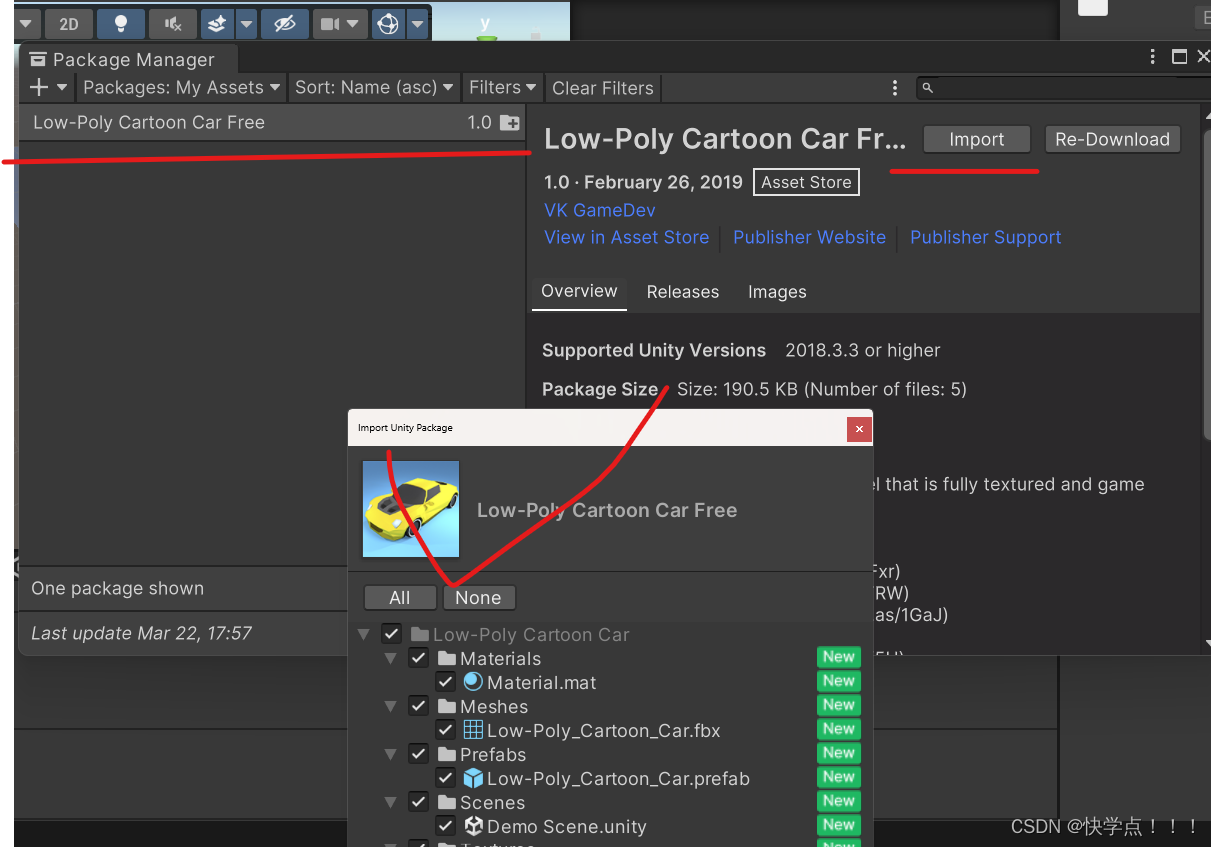Open Package Manager toolbar kebab menu
This screenshot has height=847, width=1211.
pyautogui.click(x=894, y=88)
